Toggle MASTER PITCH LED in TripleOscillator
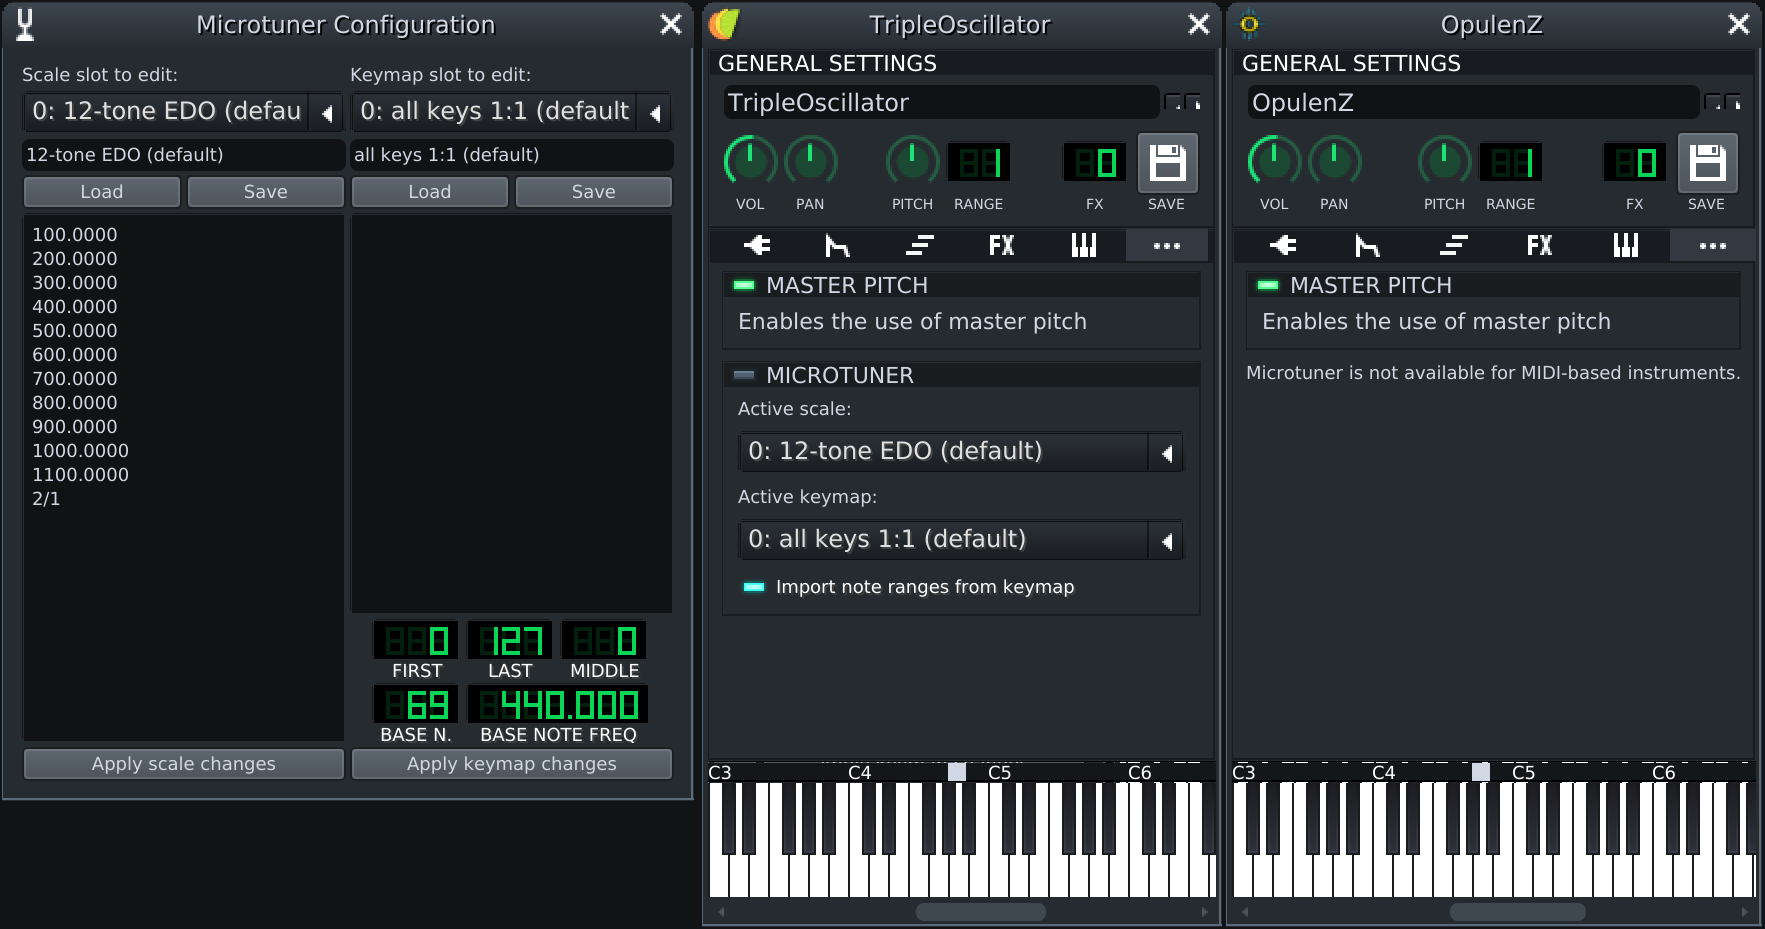The height and width of the screenshot is (929, 1765). pos(744,285)
